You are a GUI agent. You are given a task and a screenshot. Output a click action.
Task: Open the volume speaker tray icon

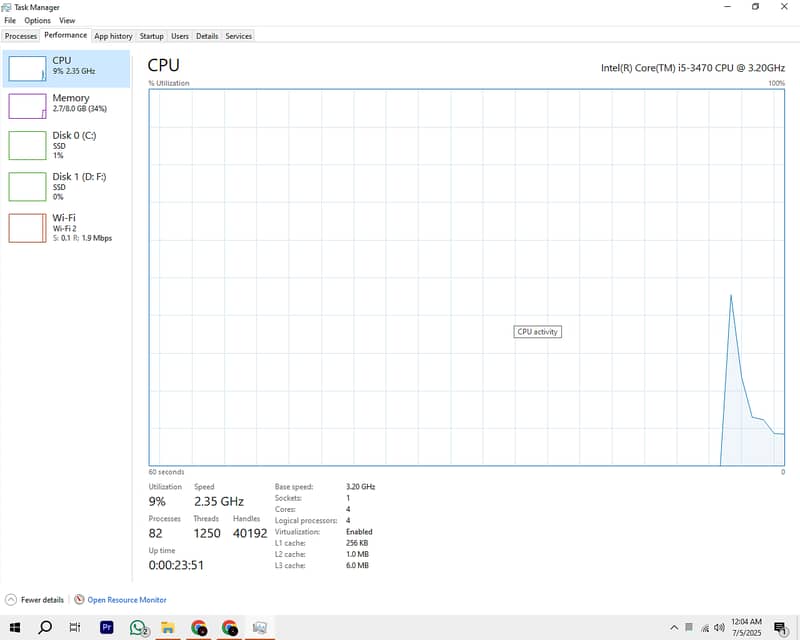pos(719,627)
